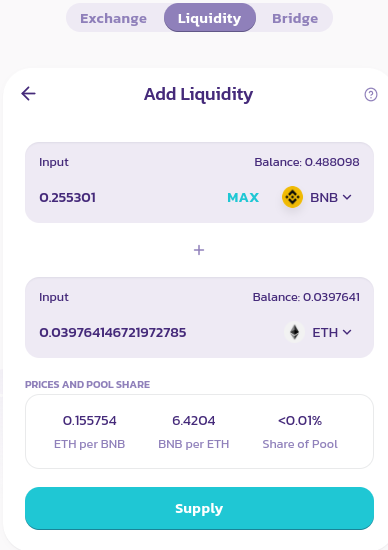Open BNB token selector label
388x550 pixels.
324,197
